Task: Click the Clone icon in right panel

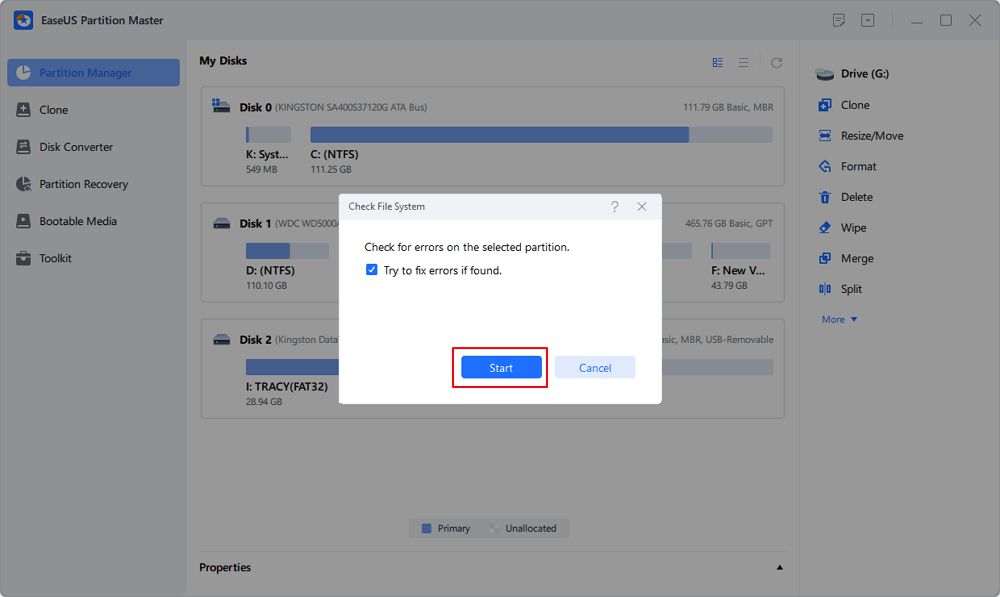Action: click(x=825, y=105)
